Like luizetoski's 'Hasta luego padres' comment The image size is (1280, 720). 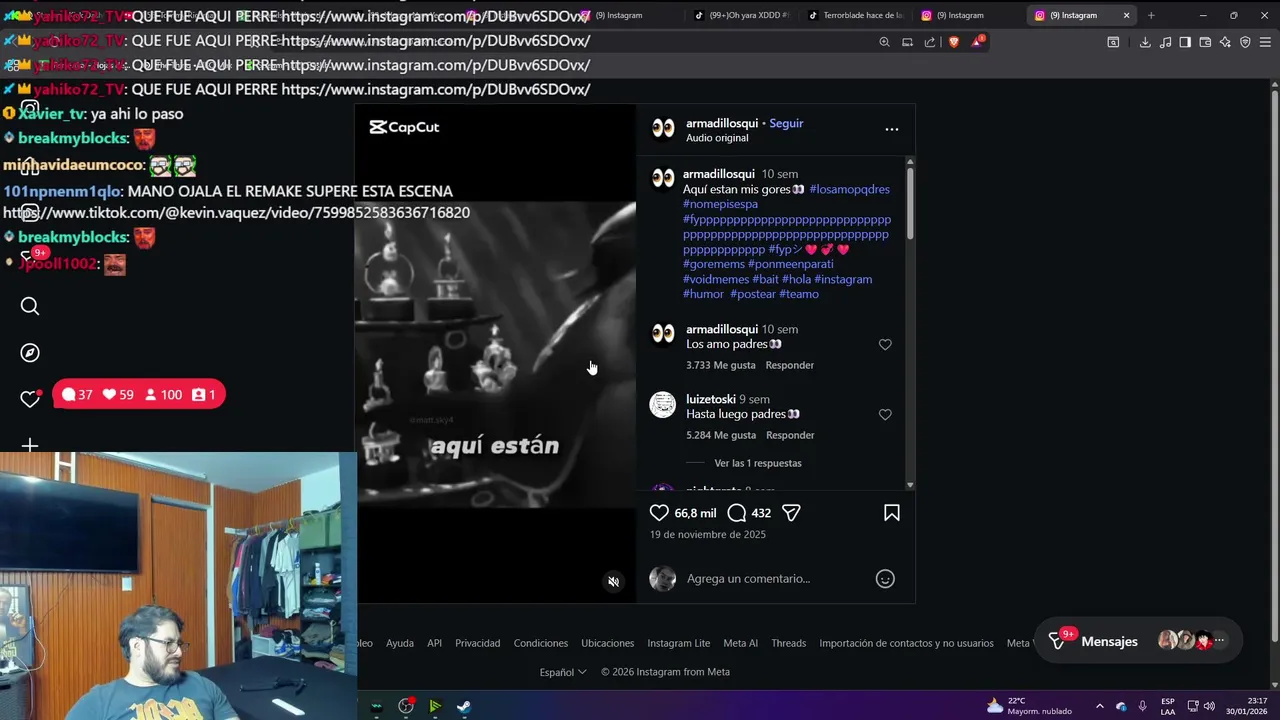tap(885, 415)
